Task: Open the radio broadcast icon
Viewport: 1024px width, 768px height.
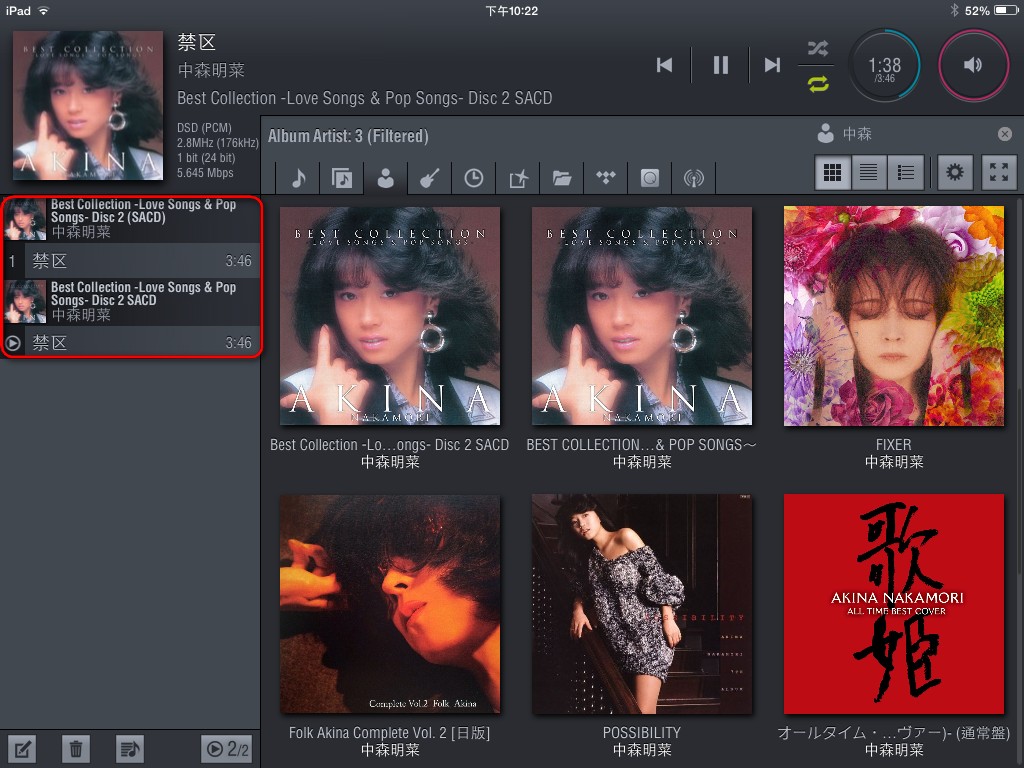Action: 693,178
